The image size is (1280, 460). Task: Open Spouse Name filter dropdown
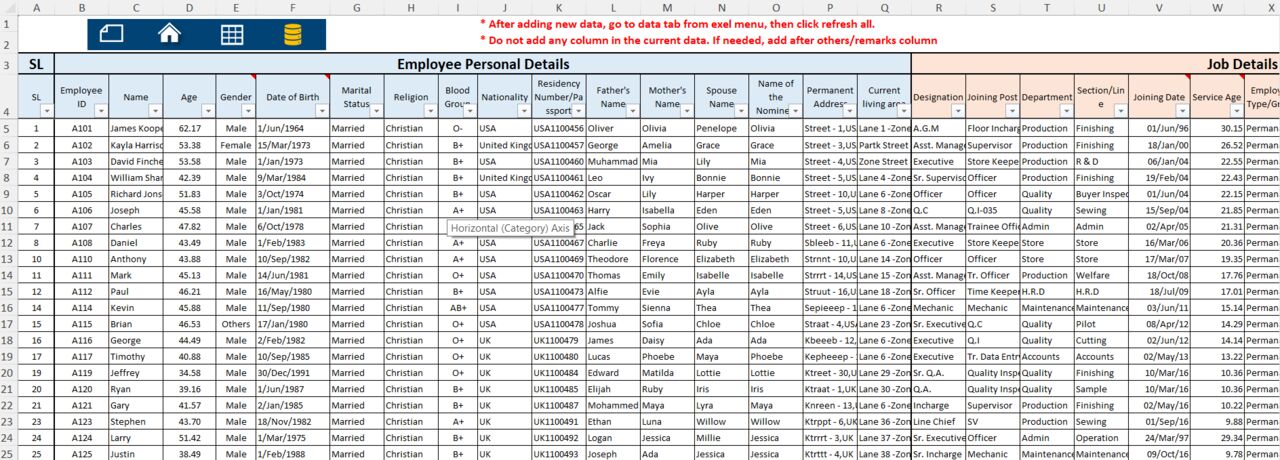(x=739, y=111)
